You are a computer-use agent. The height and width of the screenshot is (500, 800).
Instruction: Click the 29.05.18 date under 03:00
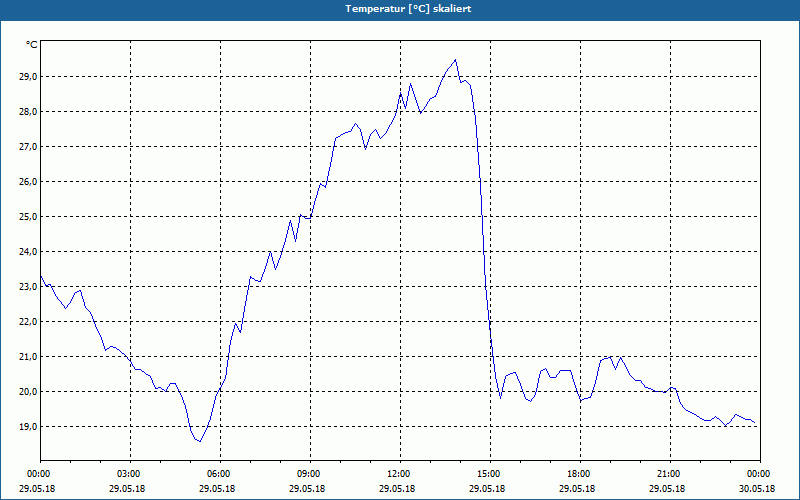point(128,489)
